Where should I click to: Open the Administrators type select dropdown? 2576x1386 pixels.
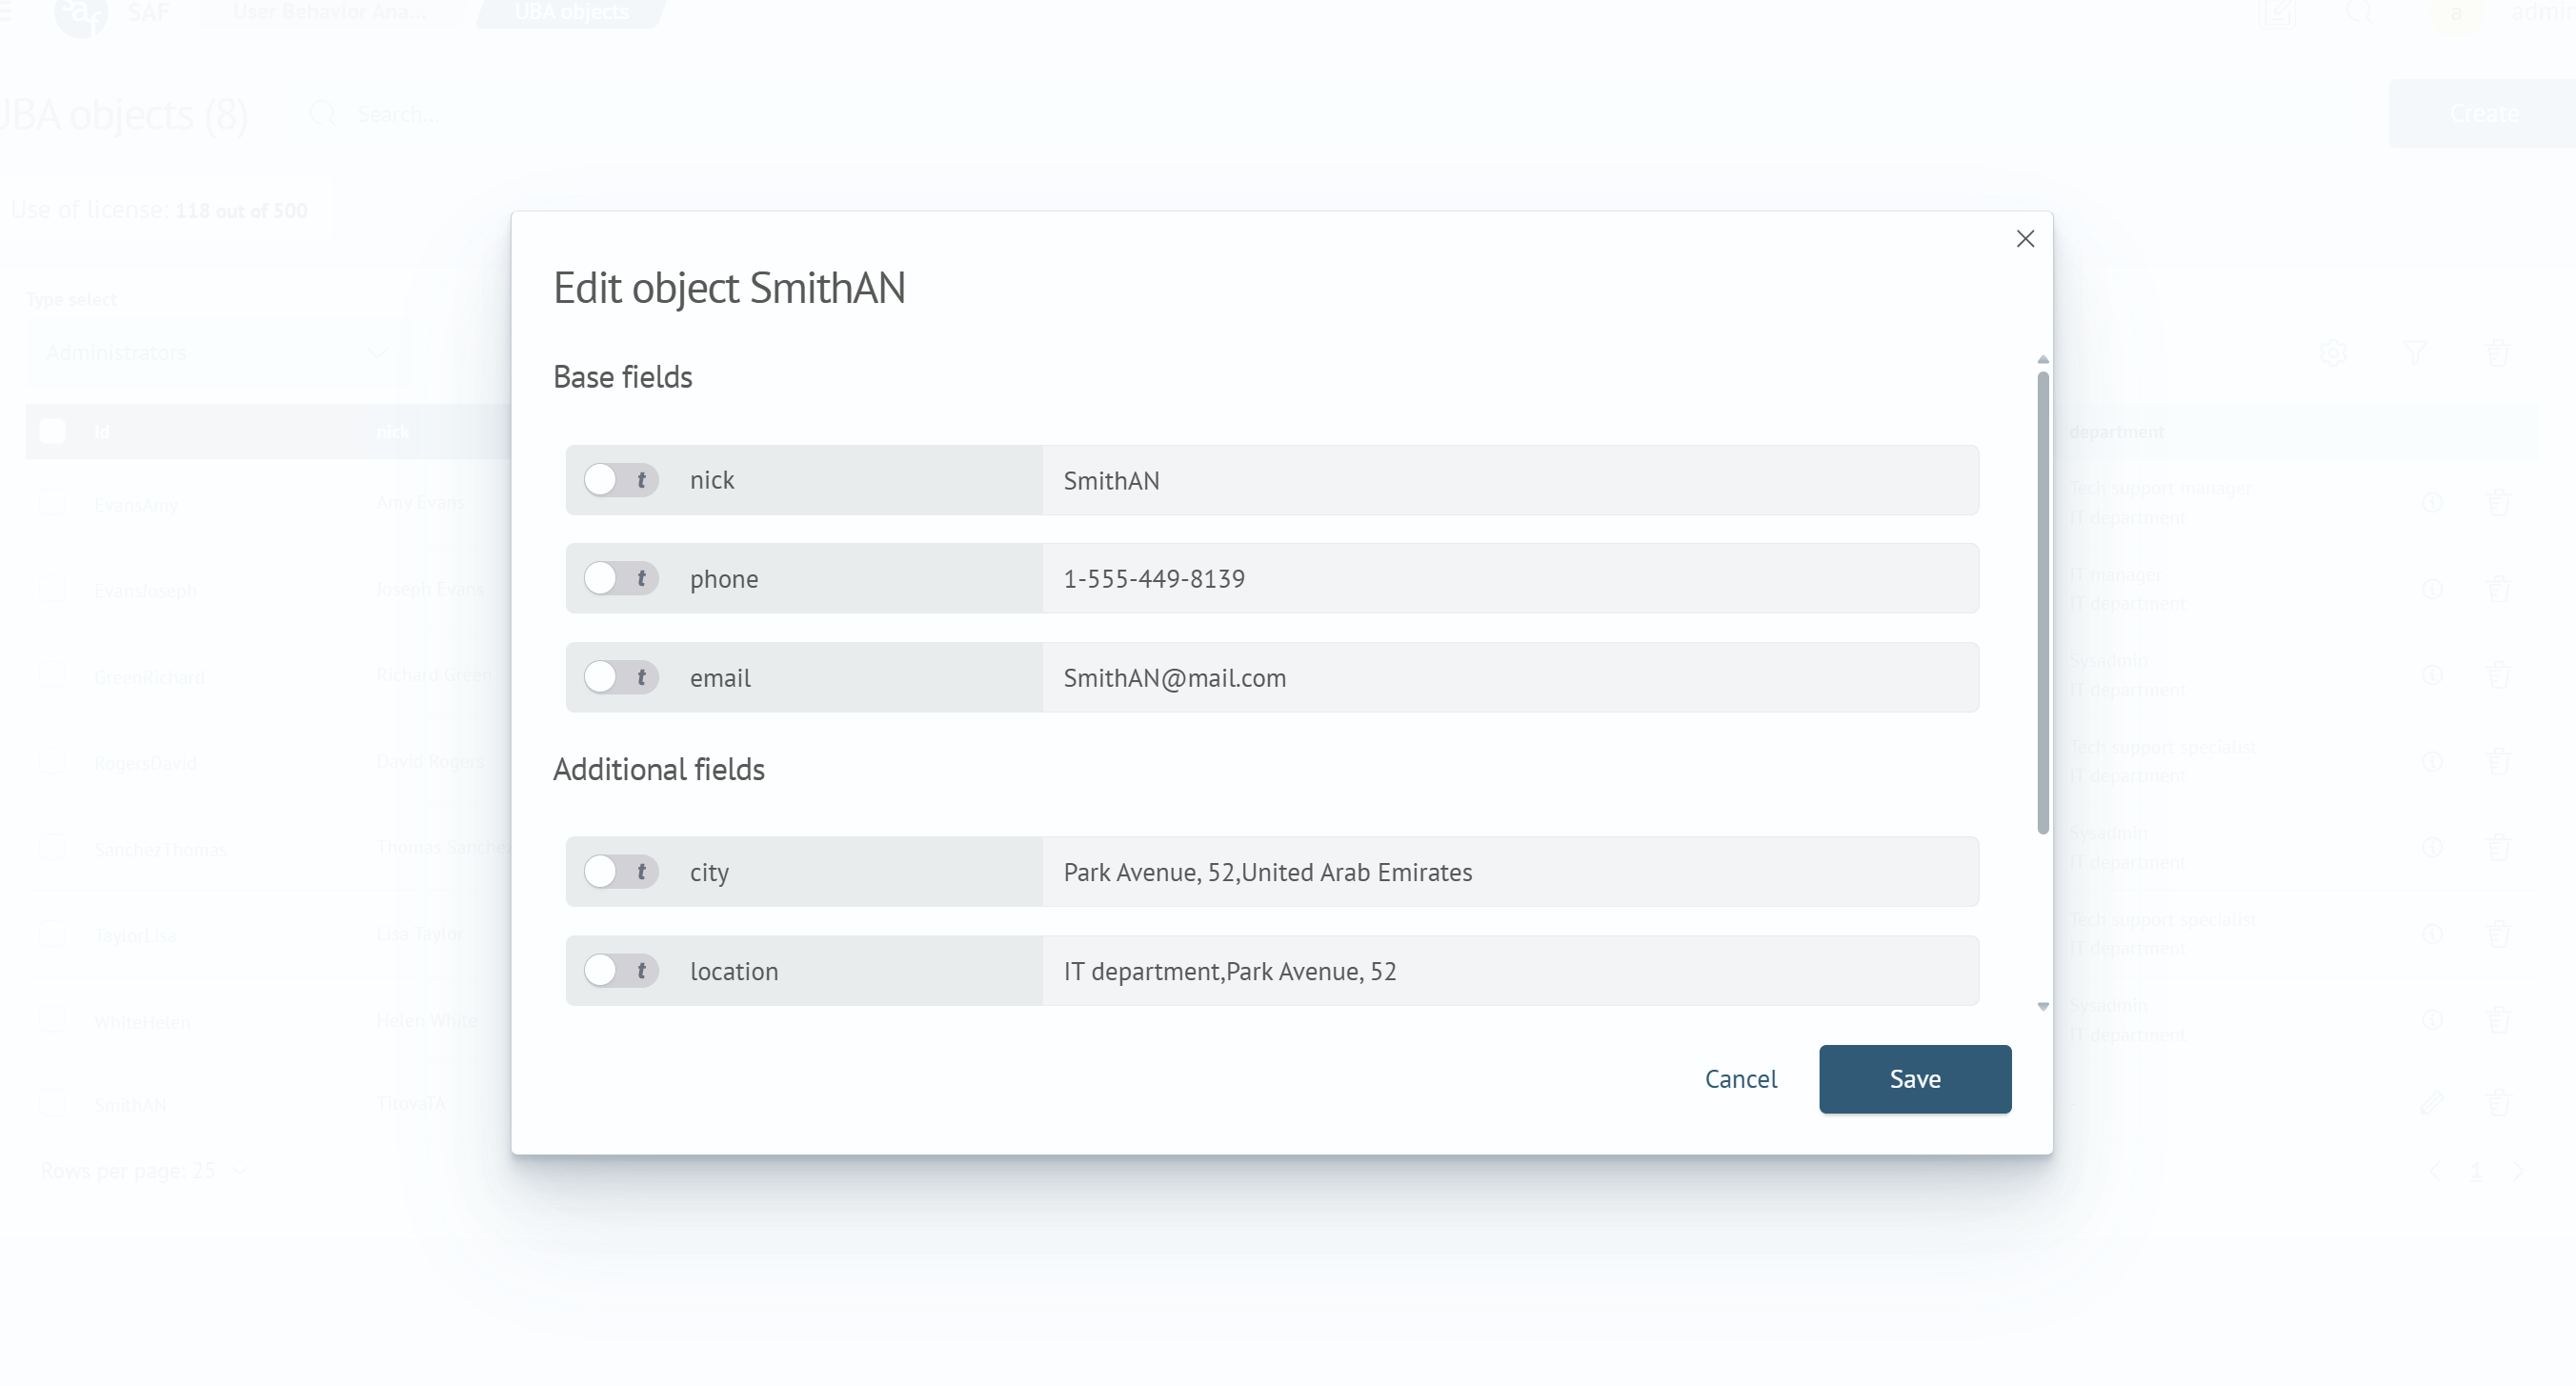click(x=215, y=353)
